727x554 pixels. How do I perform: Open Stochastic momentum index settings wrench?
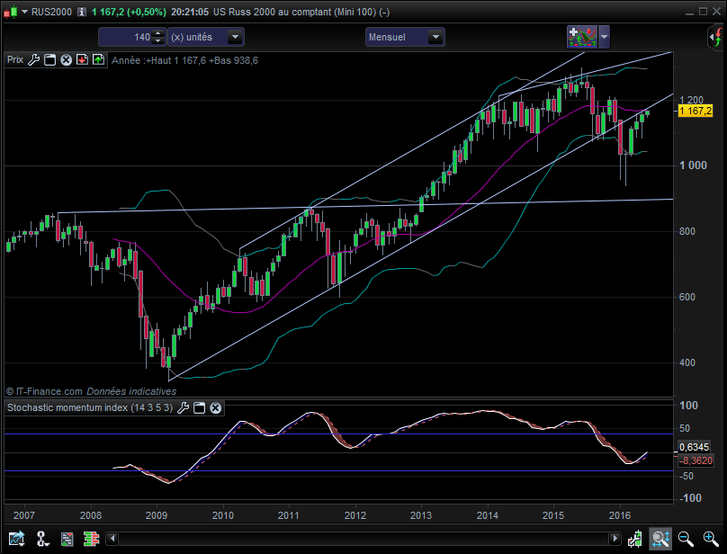click(183, 408)
